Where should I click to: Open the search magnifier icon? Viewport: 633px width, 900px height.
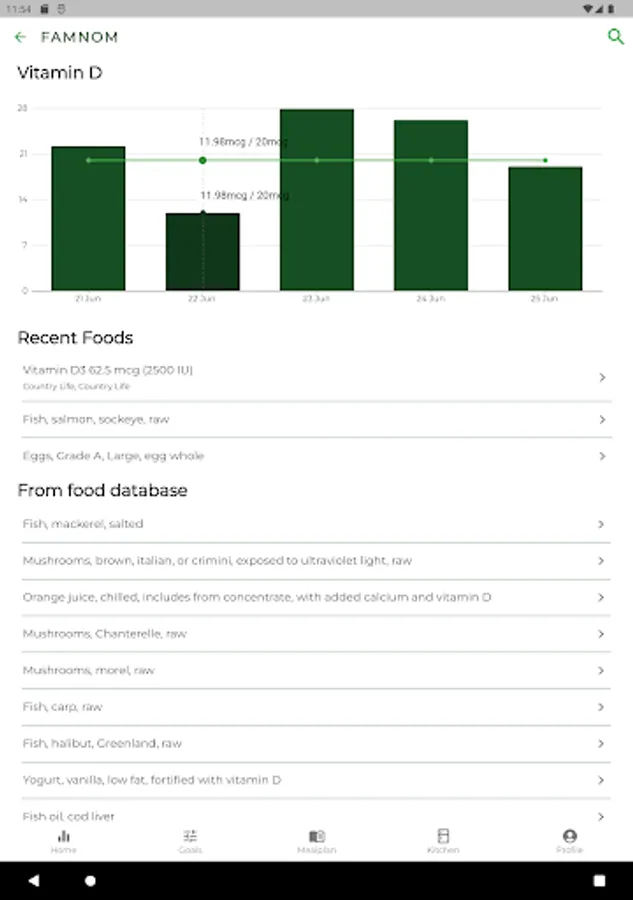615,38
